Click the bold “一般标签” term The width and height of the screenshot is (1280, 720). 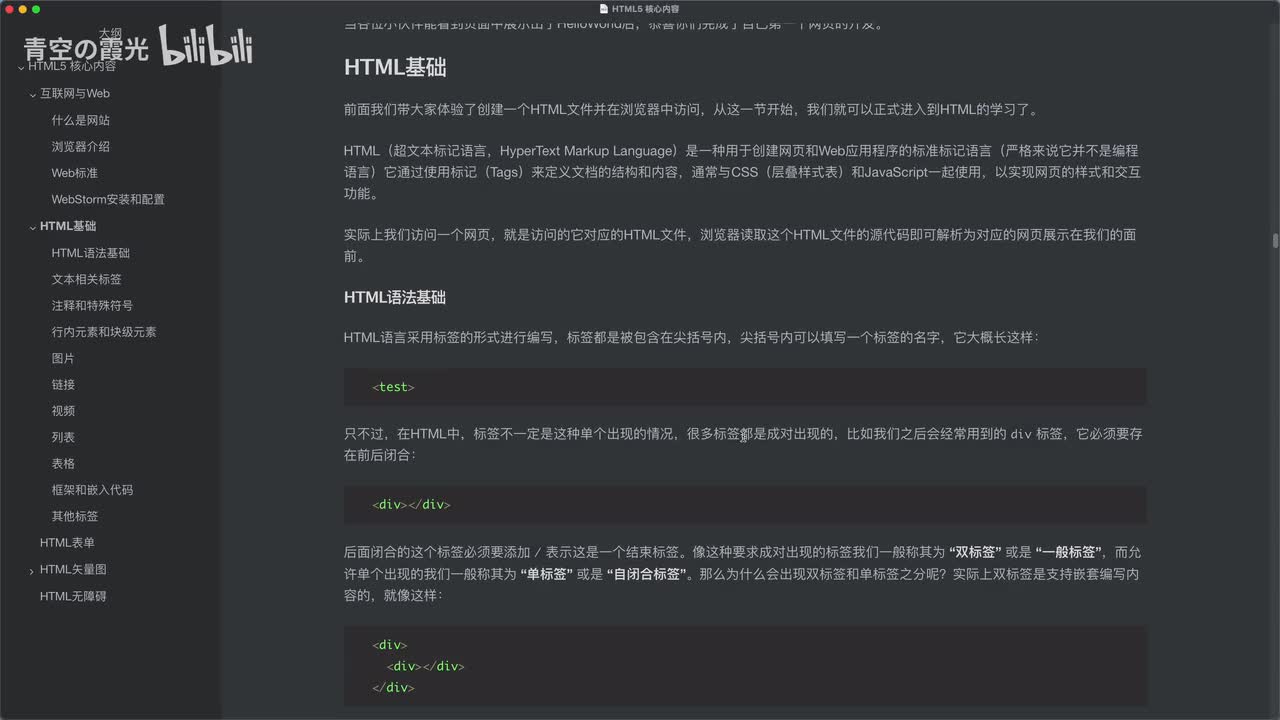click(1068, 552)
